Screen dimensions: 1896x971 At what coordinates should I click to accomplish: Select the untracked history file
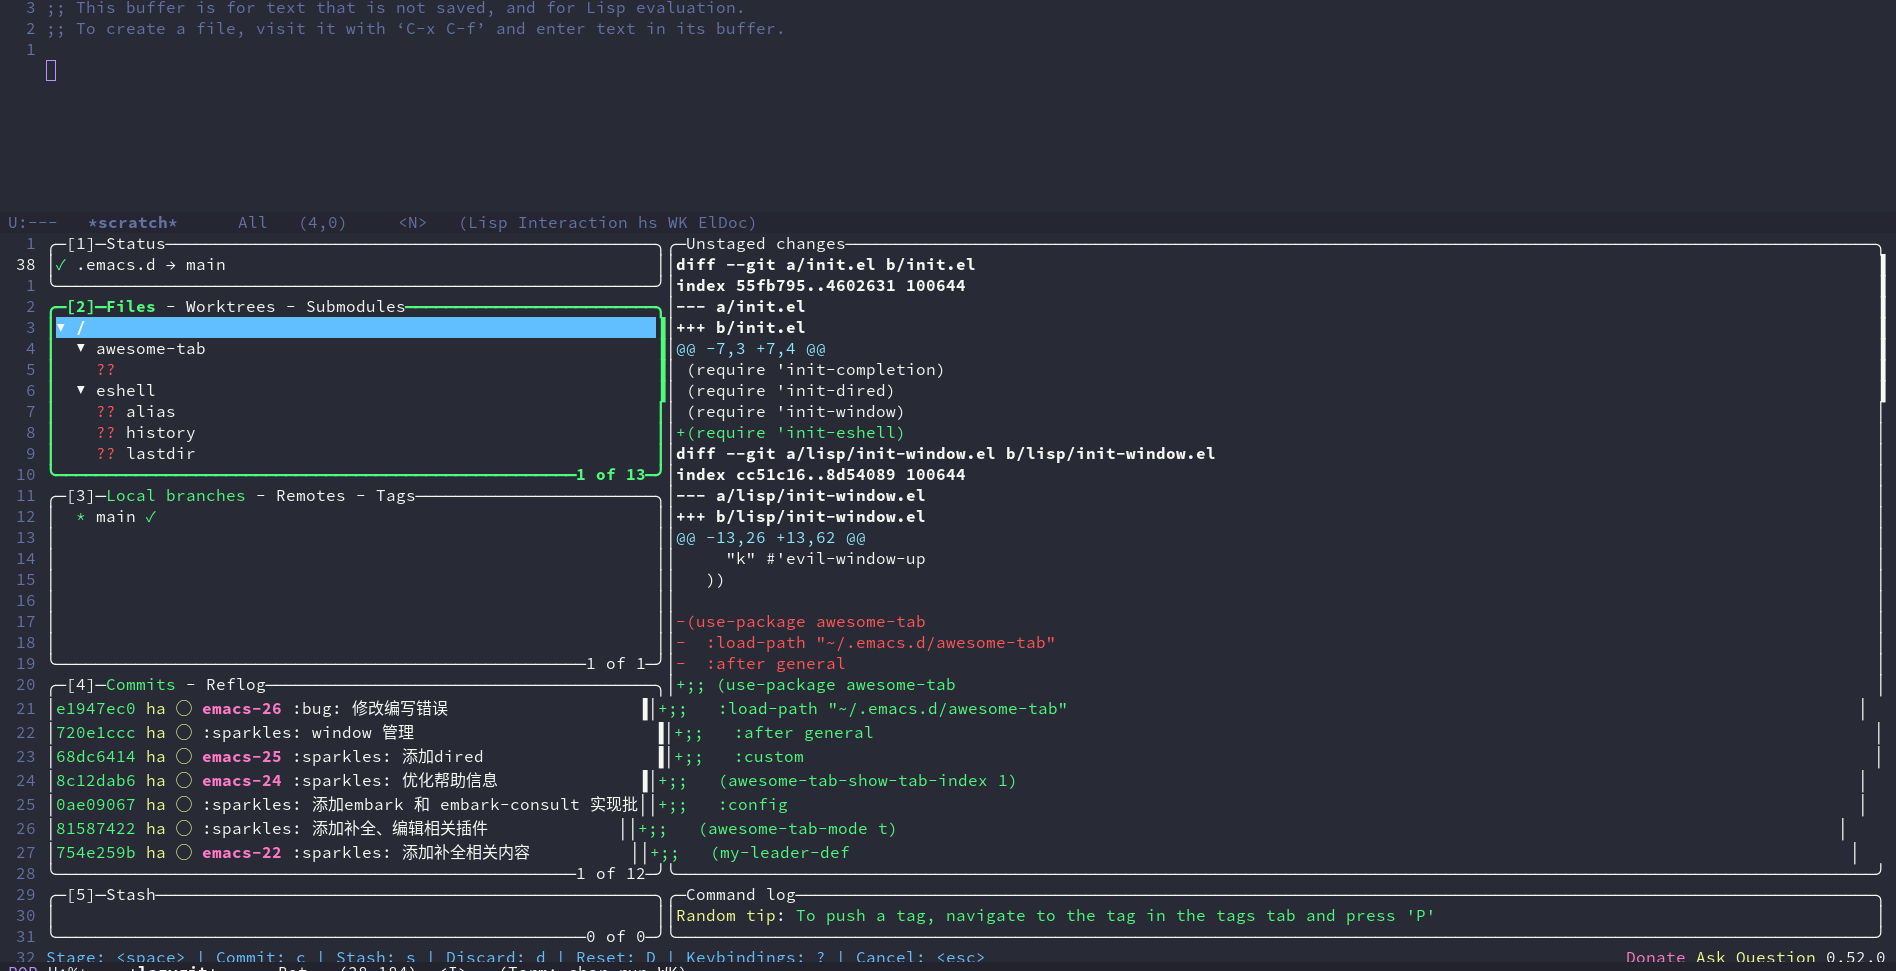pyautogui.click(x=146, y=432)
